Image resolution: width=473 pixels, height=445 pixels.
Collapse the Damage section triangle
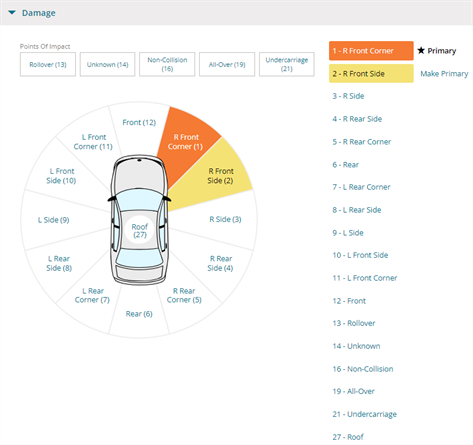(12, 13)
